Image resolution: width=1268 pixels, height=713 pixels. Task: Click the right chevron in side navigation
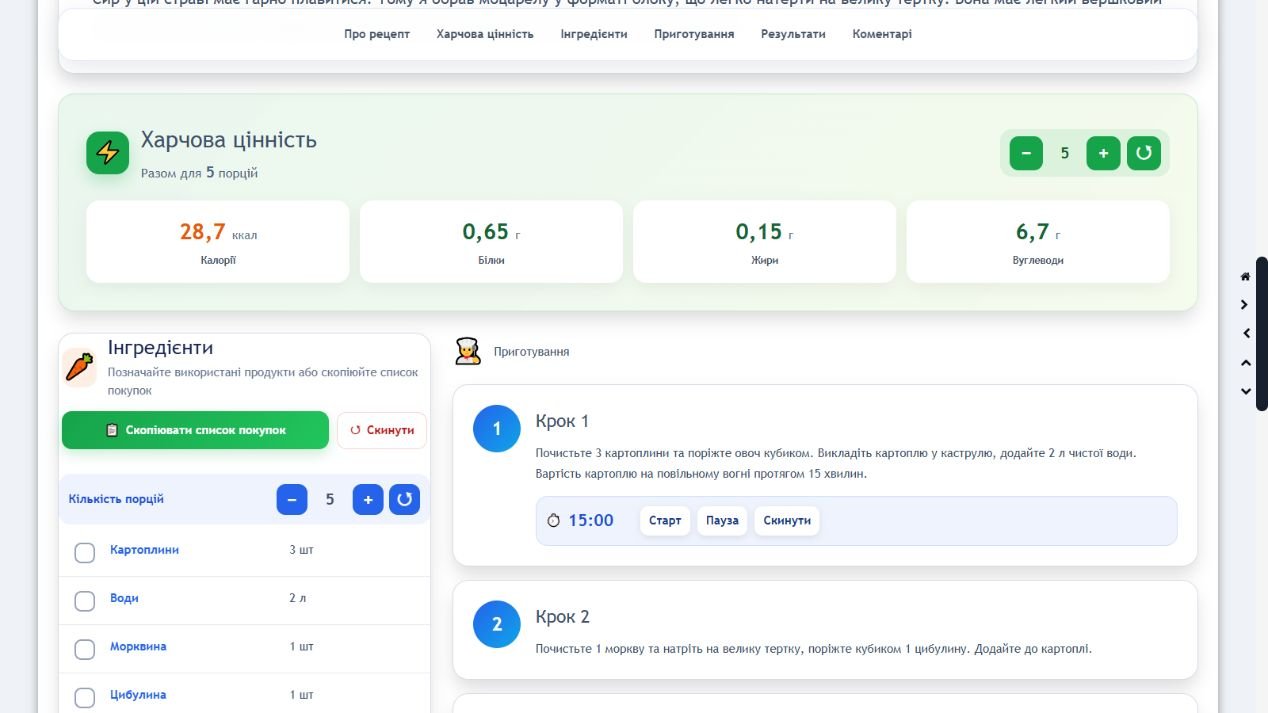(x=1245, y=305)
